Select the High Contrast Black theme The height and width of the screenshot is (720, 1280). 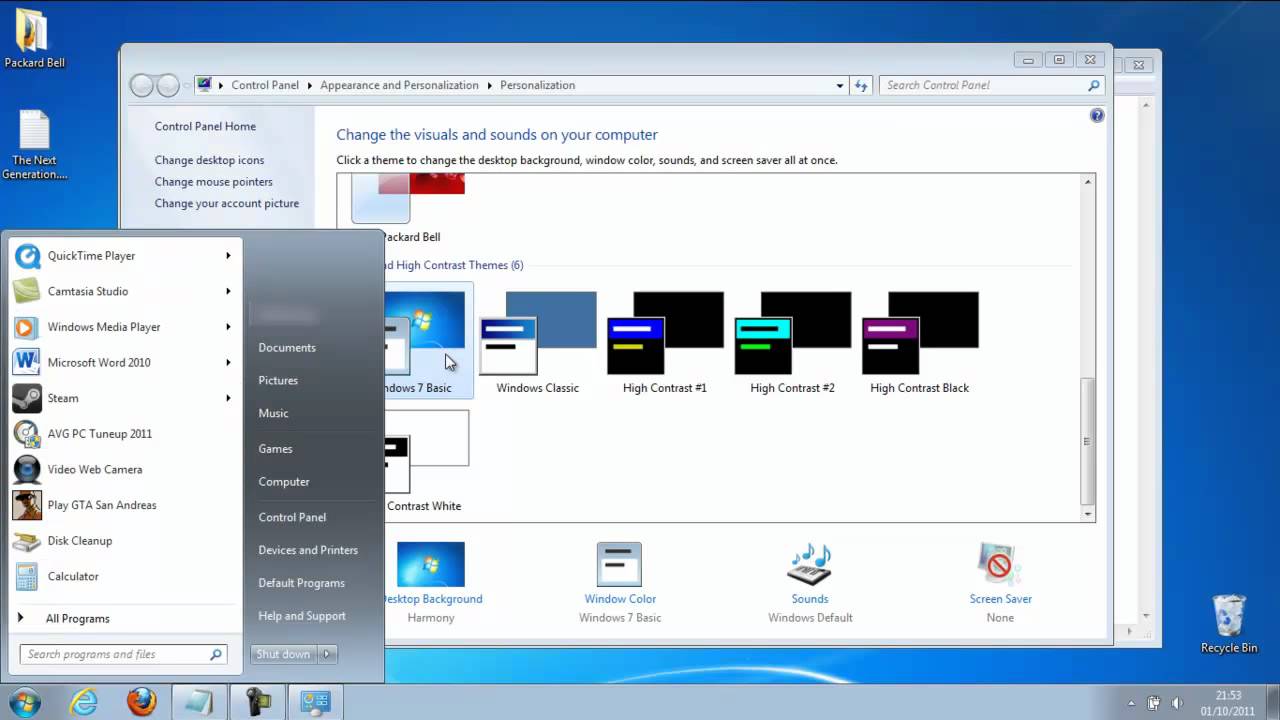click(919, 341)
